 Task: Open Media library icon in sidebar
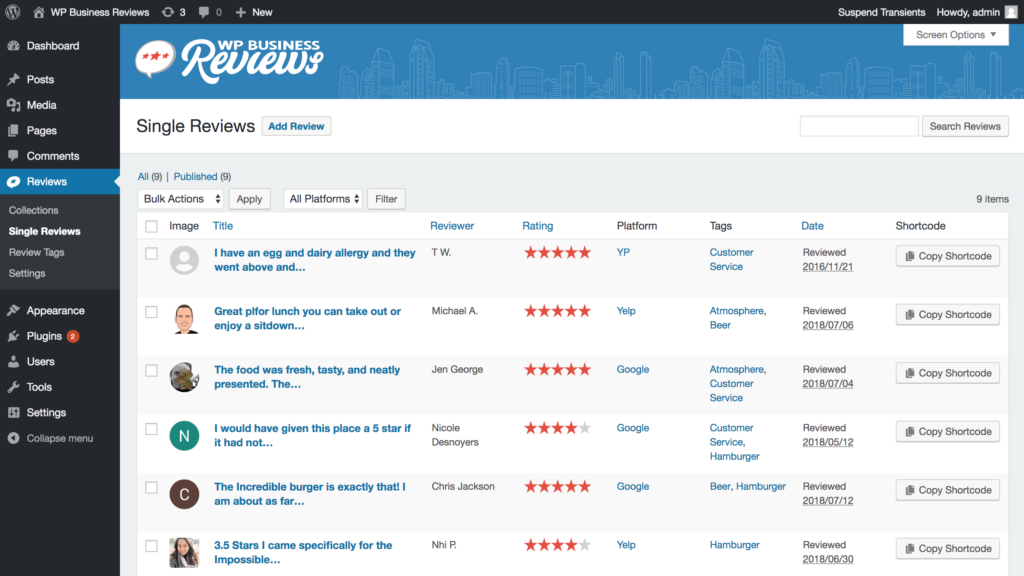(14, 104)
